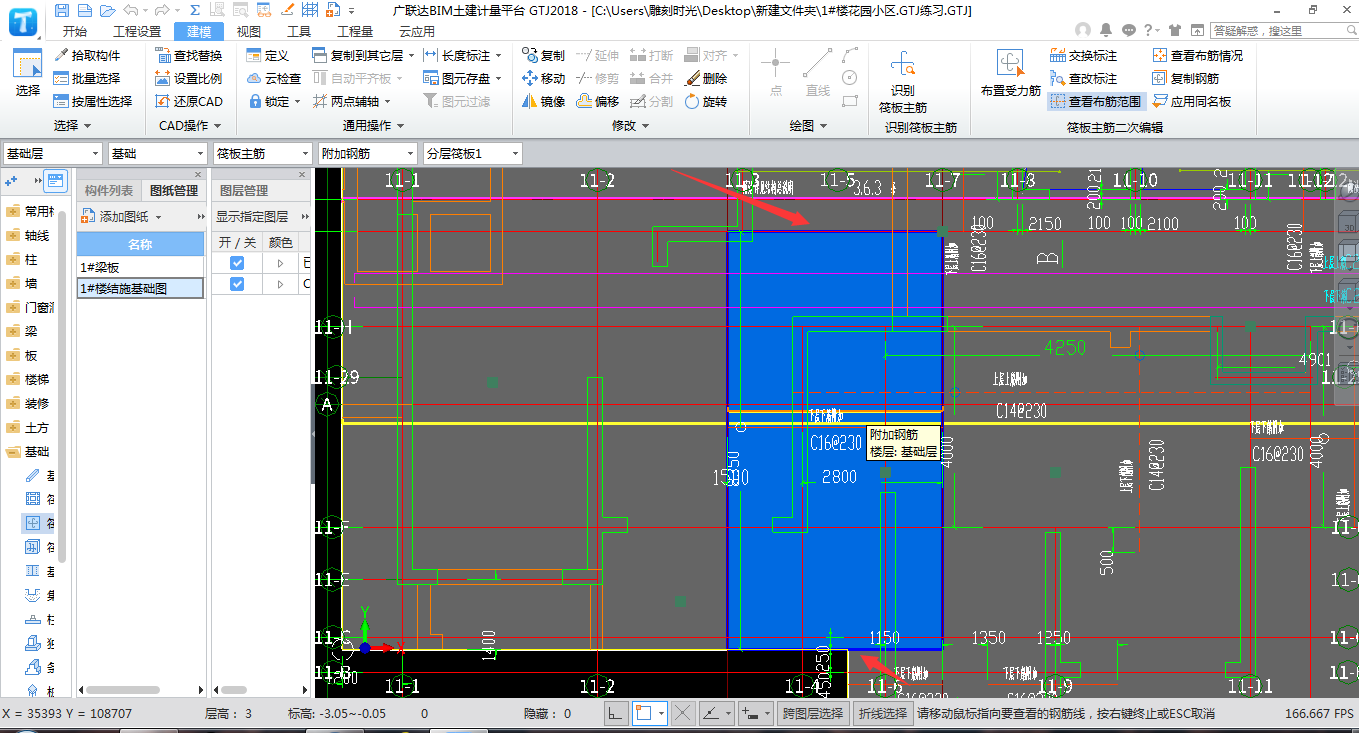Click 布置受力筋 tool
1359x733 pixels.
point(1010,74)
